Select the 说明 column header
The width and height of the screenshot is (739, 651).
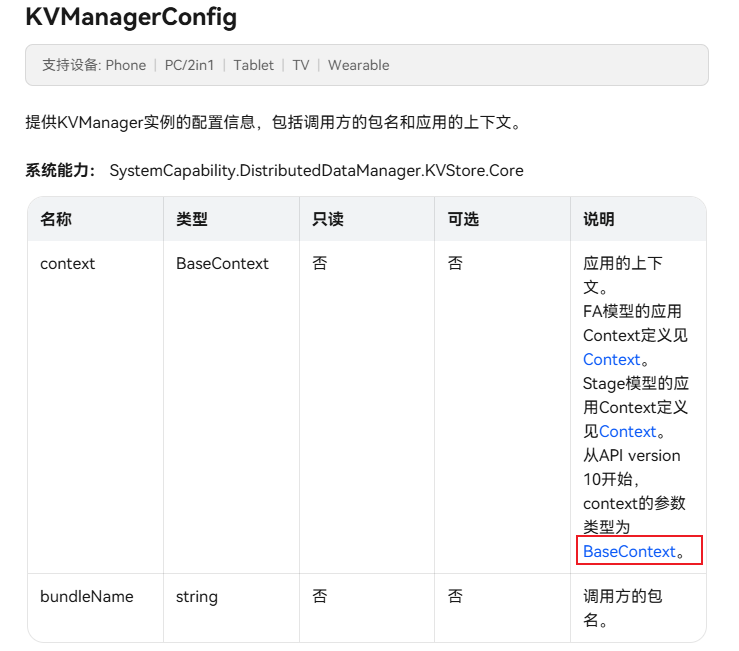599,219
